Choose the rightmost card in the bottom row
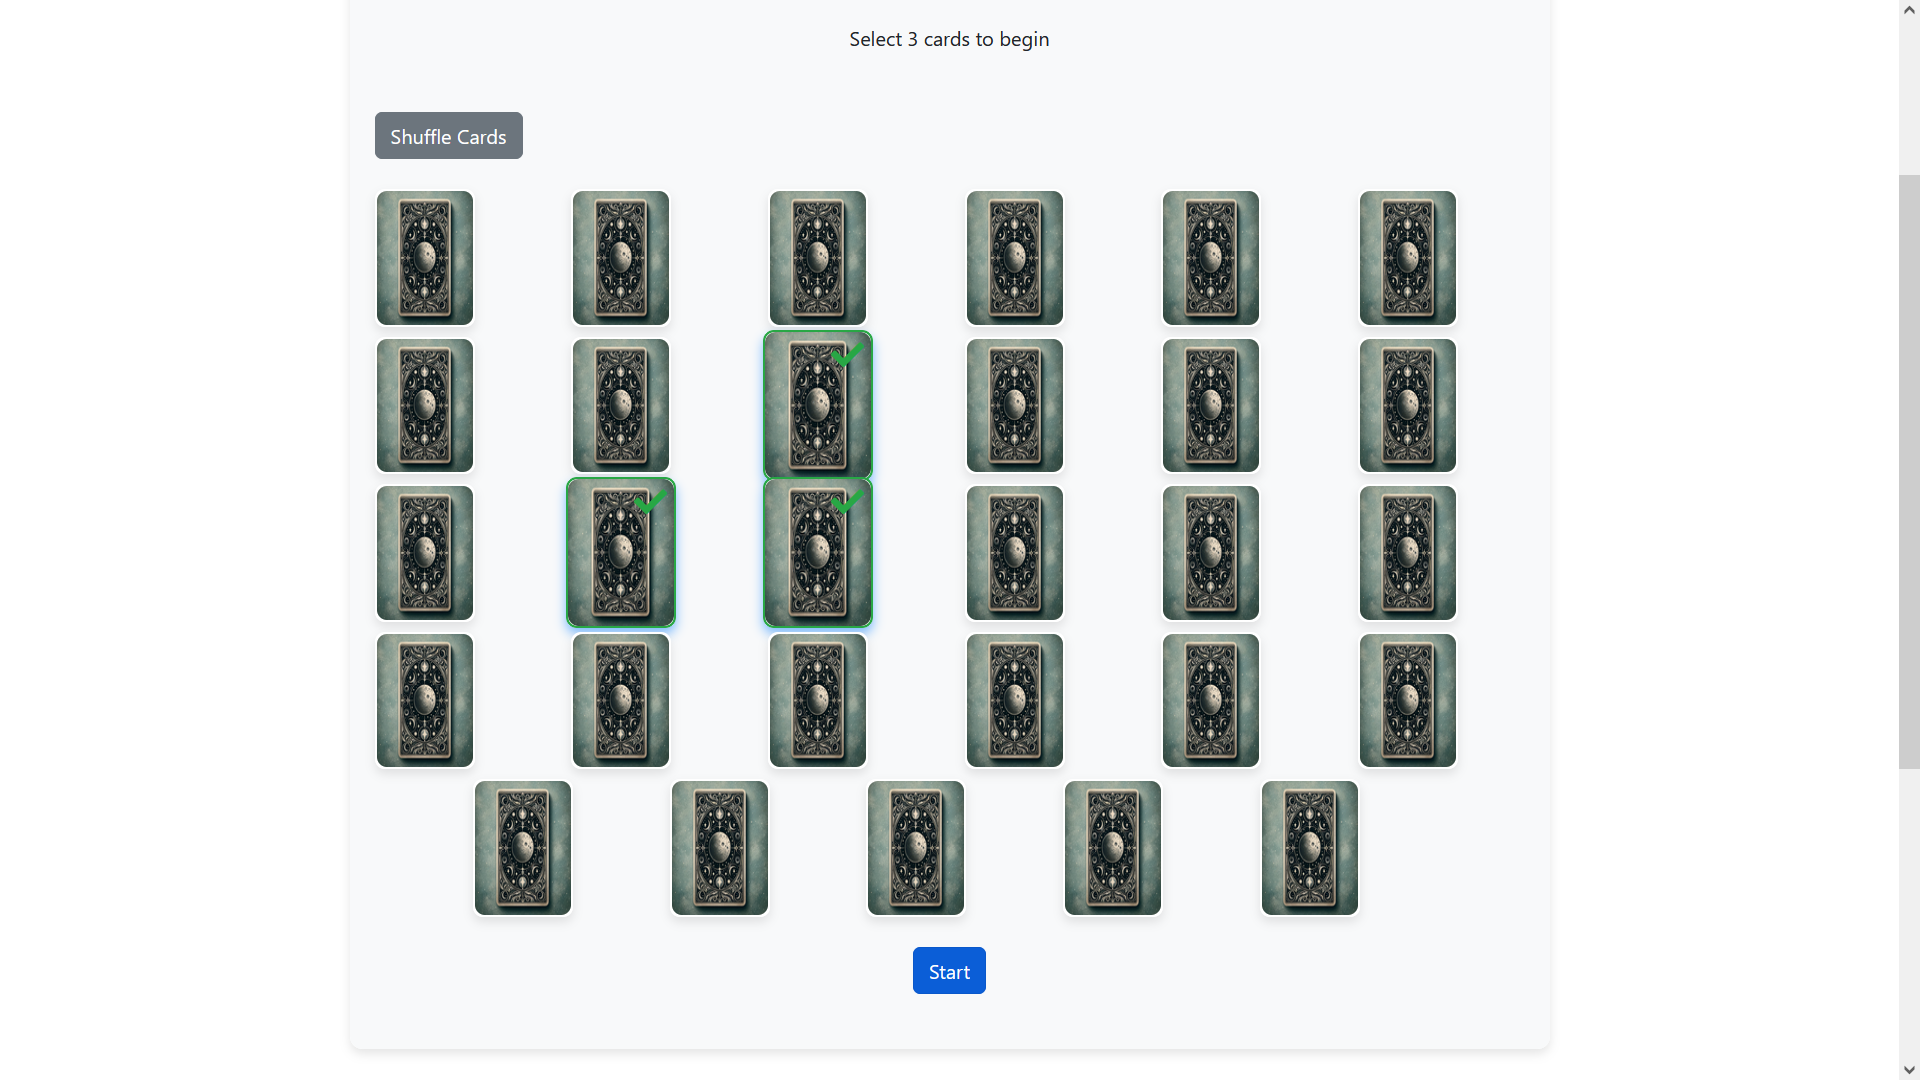Viewport: 1920px width, 1080px height. tap(1309, 848)
